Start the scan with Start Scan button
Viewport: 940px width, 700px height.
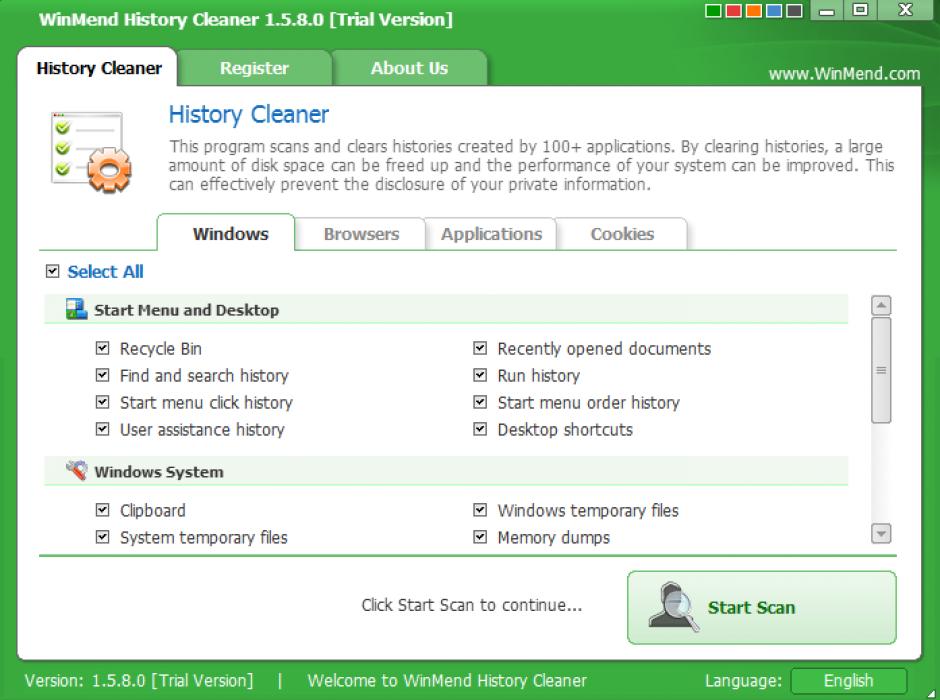tap(762, 608)
